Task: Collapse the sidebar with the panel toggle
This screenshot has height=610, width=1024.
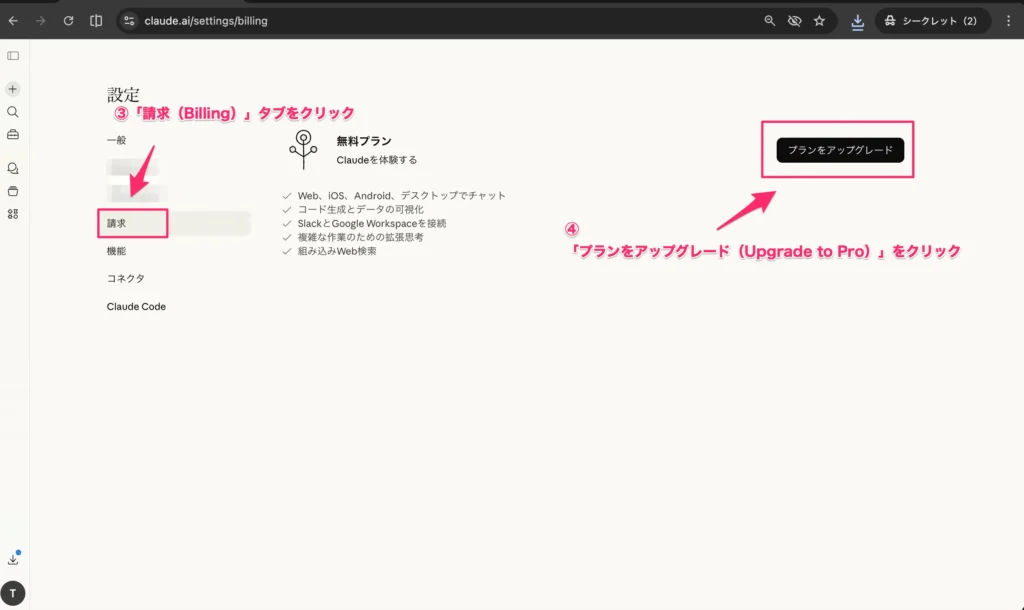Action: 12,55
